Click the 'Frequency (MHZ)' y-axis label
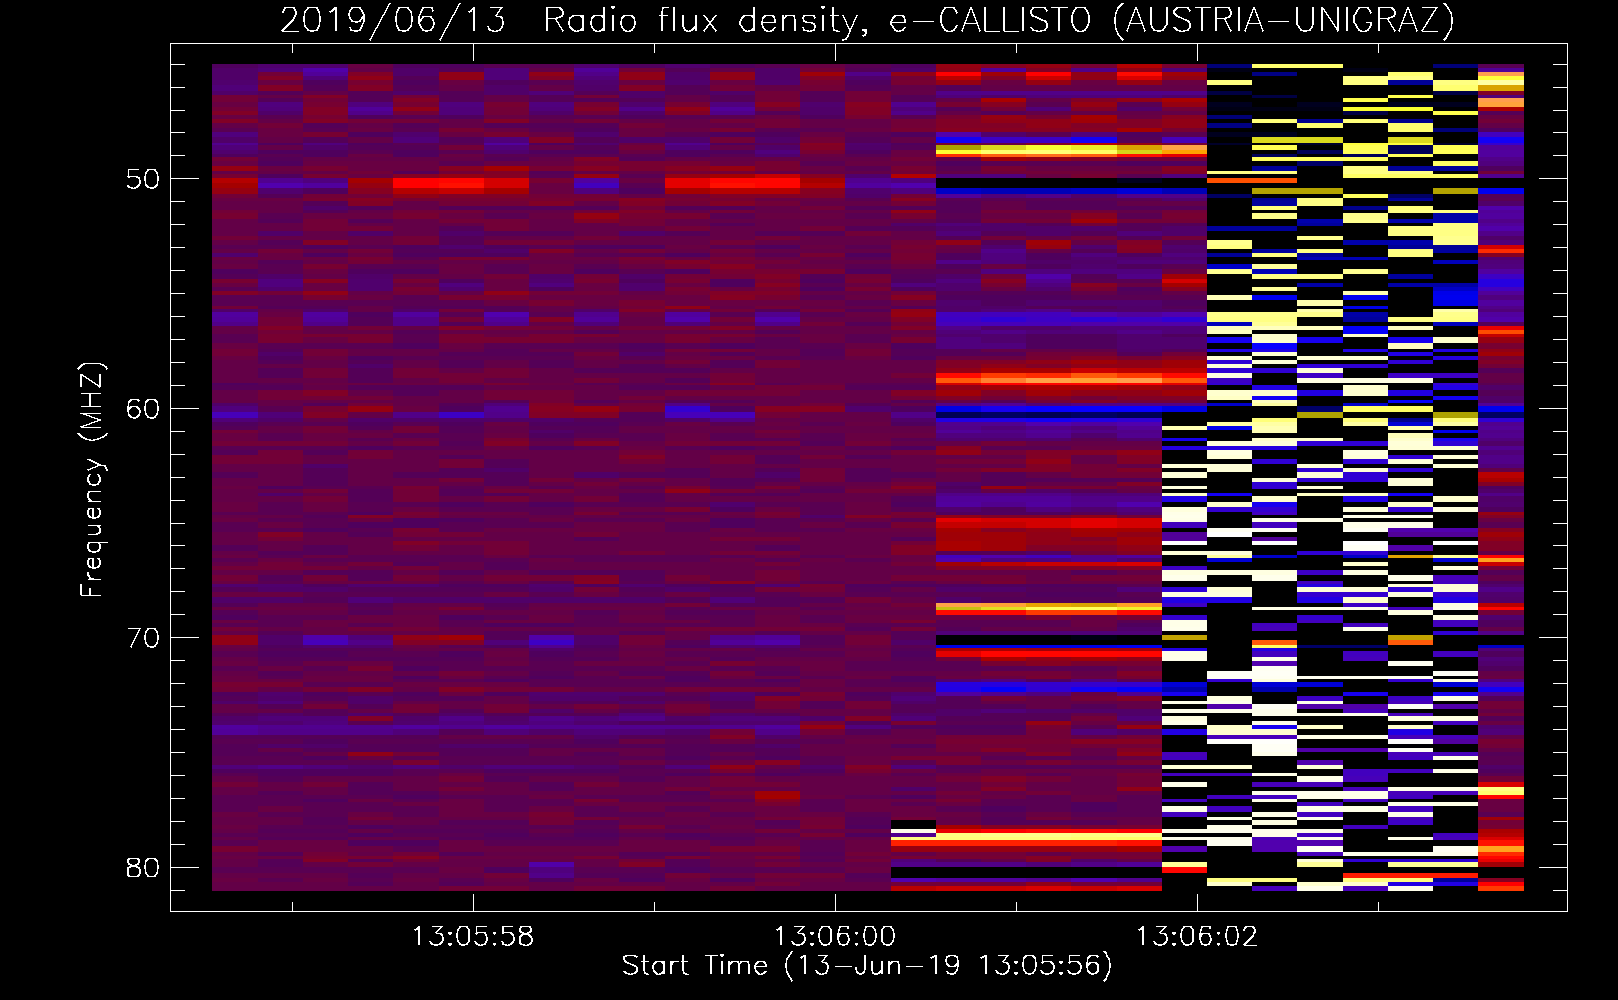Viewport: 1618px width, 1000px height. pos(92,480)
